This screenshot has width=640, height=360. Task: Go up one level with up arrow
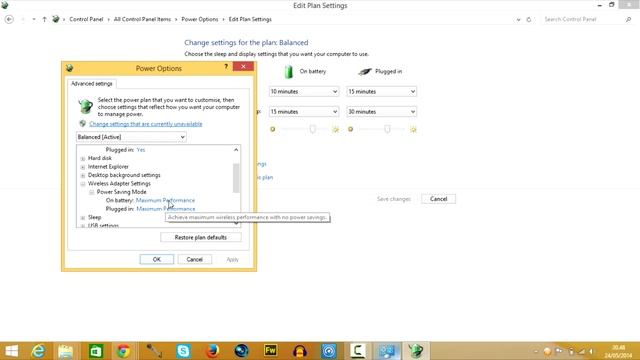[44, 19]
